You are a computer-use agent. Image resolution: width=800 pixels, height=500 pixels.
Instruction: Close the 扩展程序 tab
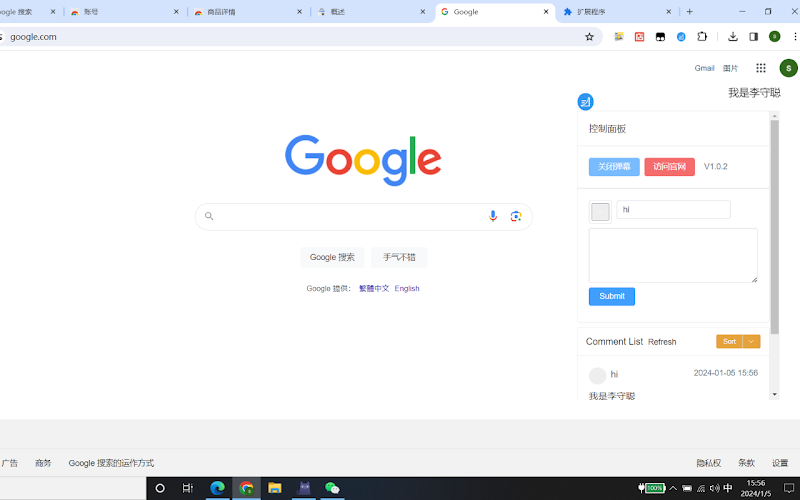pos(669,12)
